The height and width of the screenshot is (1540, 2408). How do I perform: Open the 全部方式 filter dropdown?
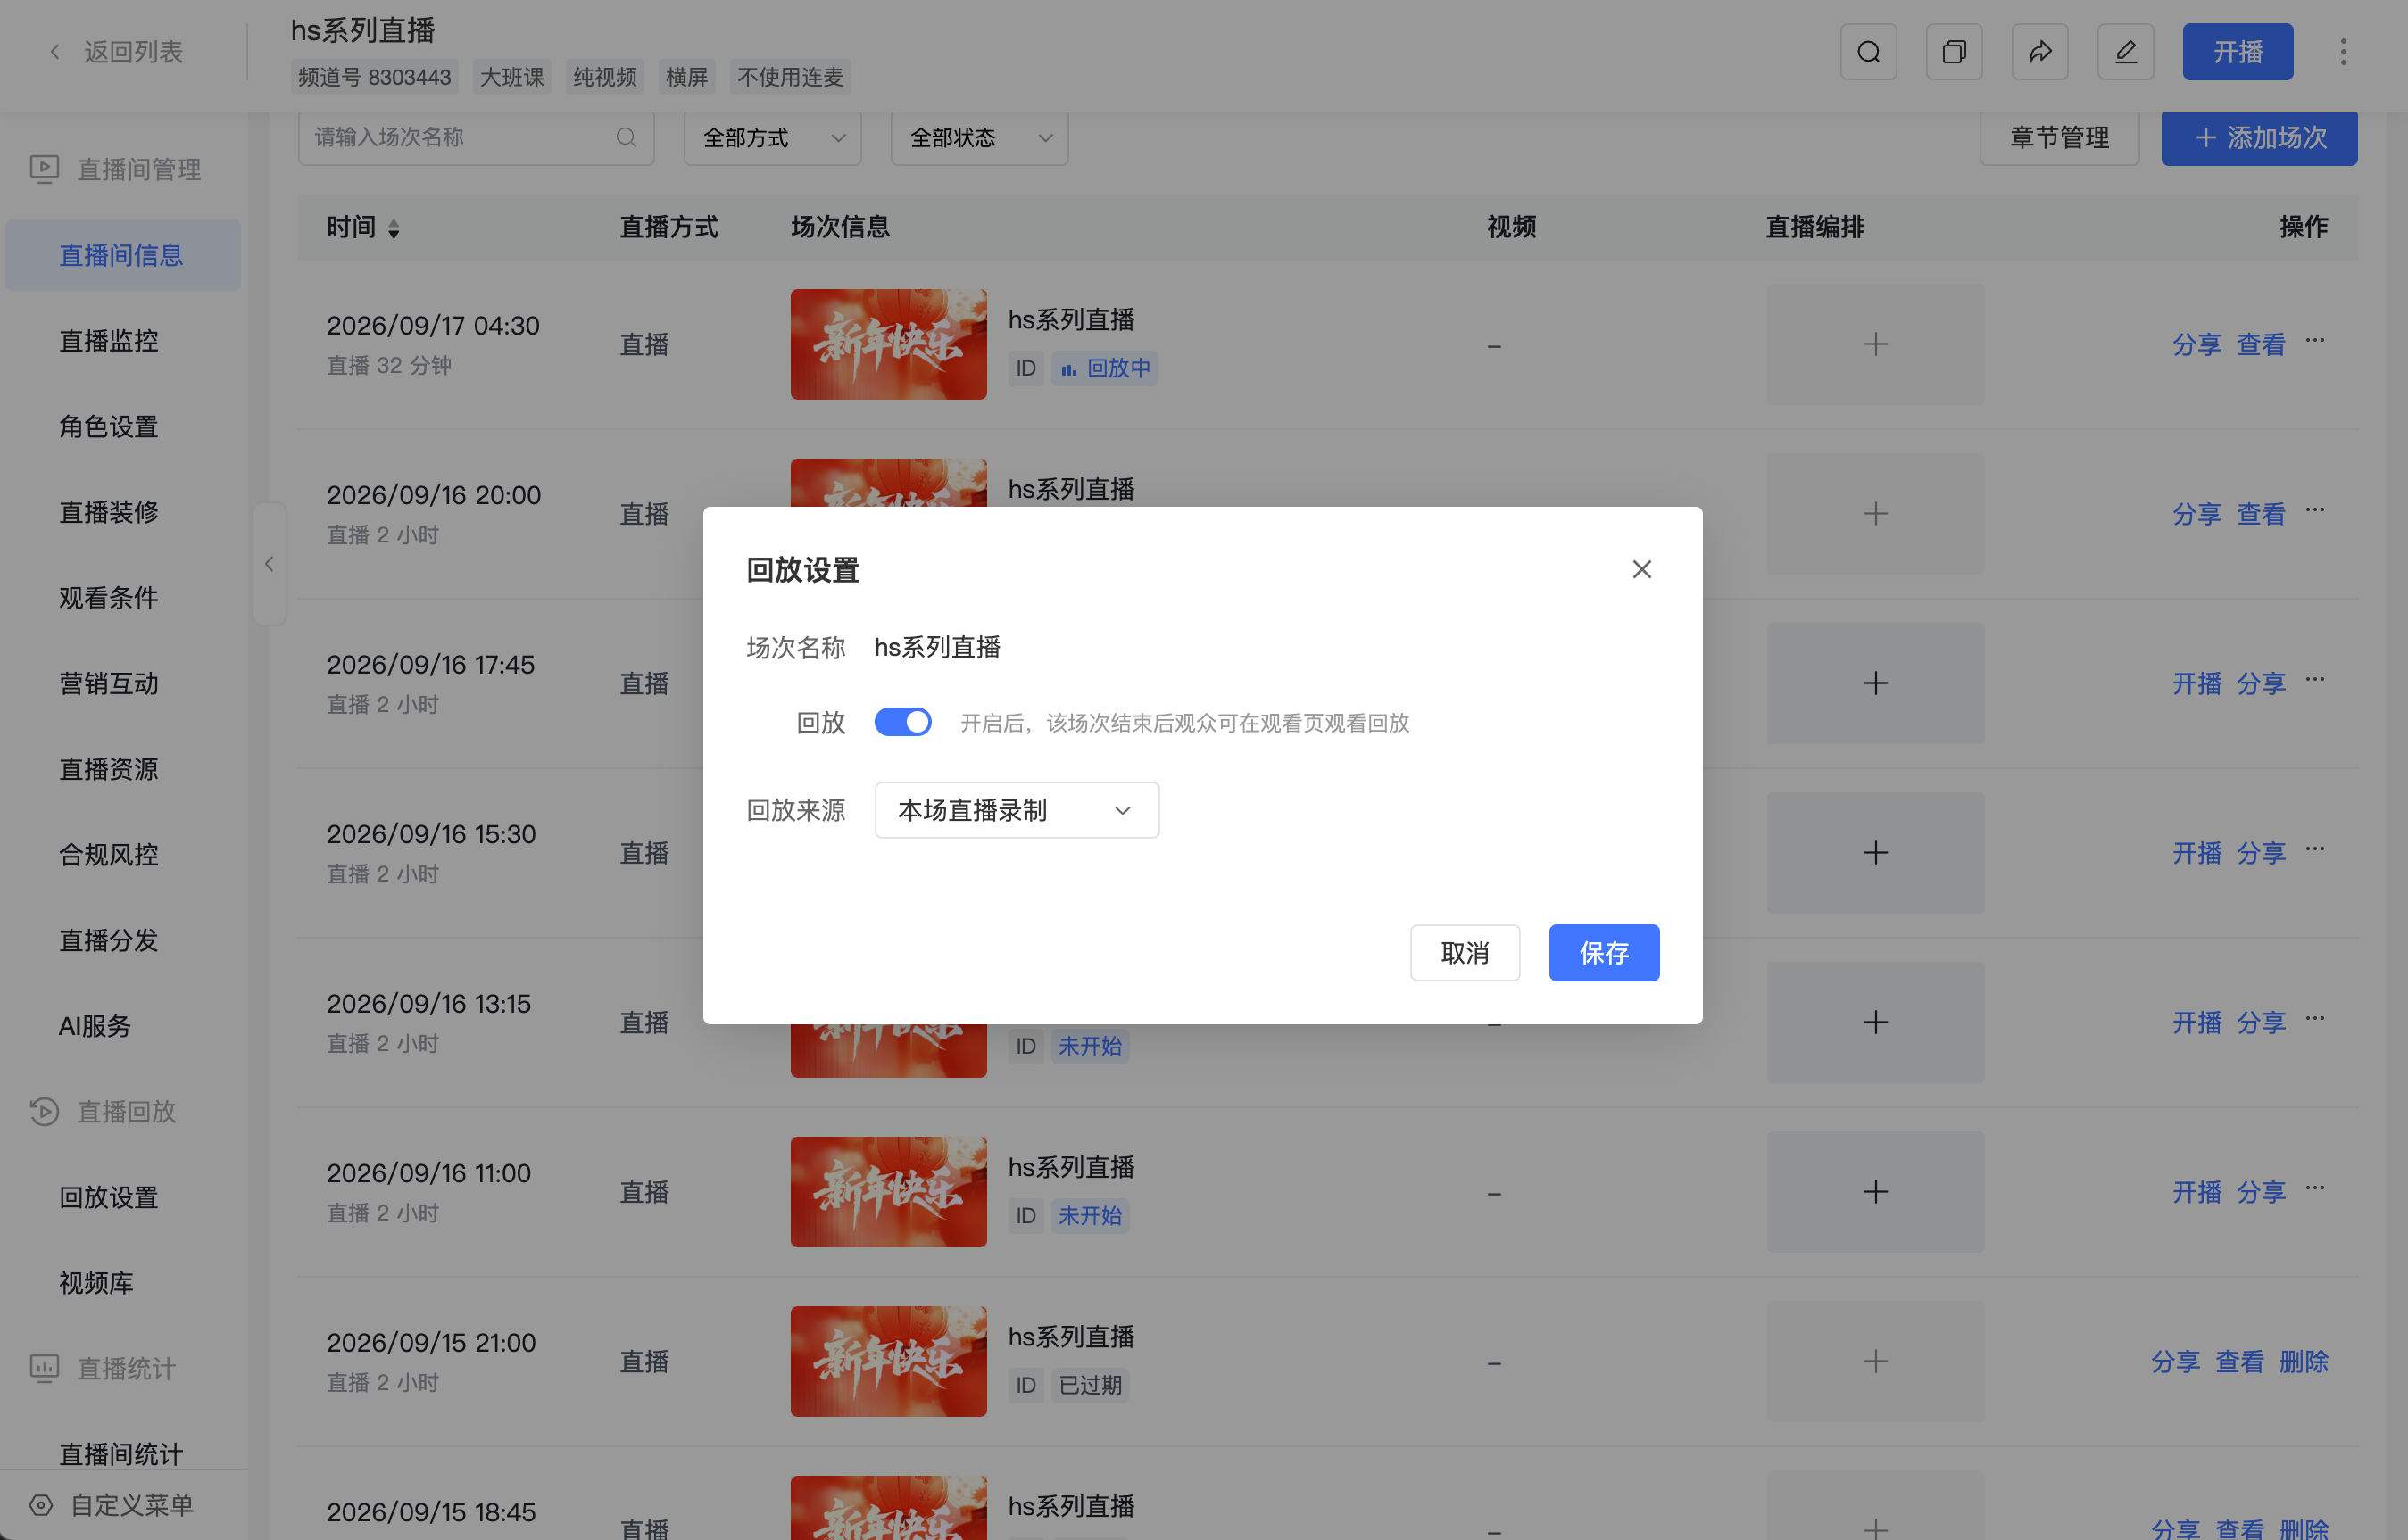[773, 138]
